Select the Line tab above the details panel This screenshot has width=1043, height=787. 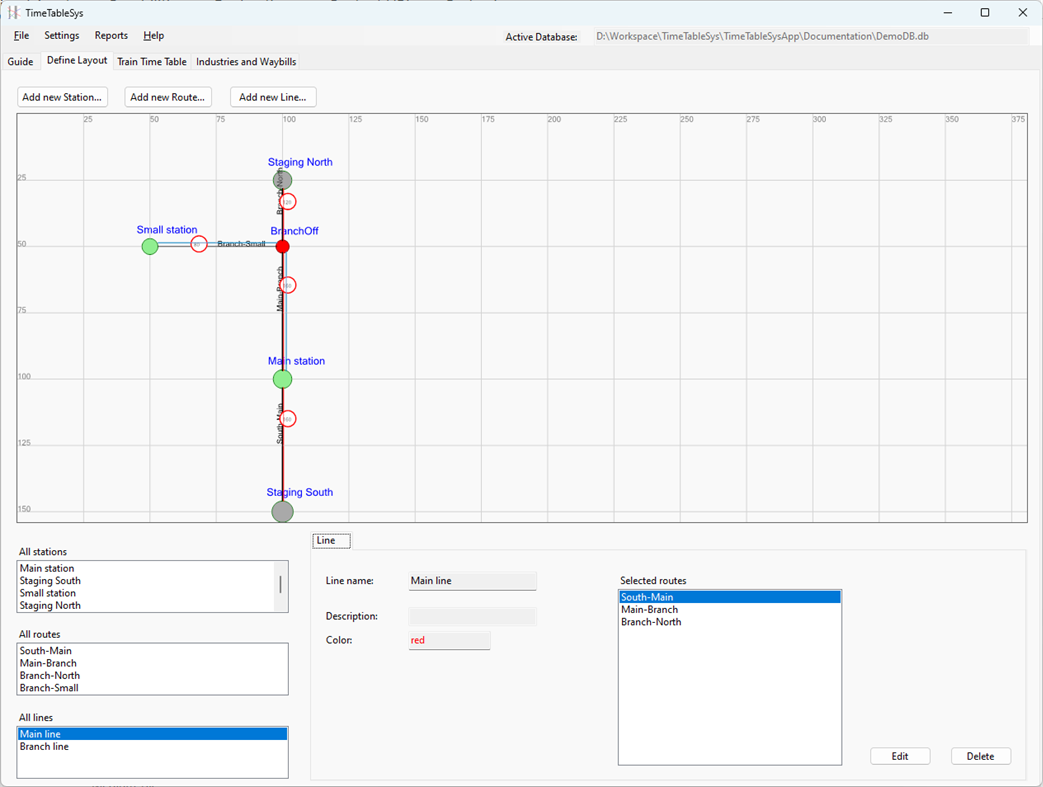point(330,540)
